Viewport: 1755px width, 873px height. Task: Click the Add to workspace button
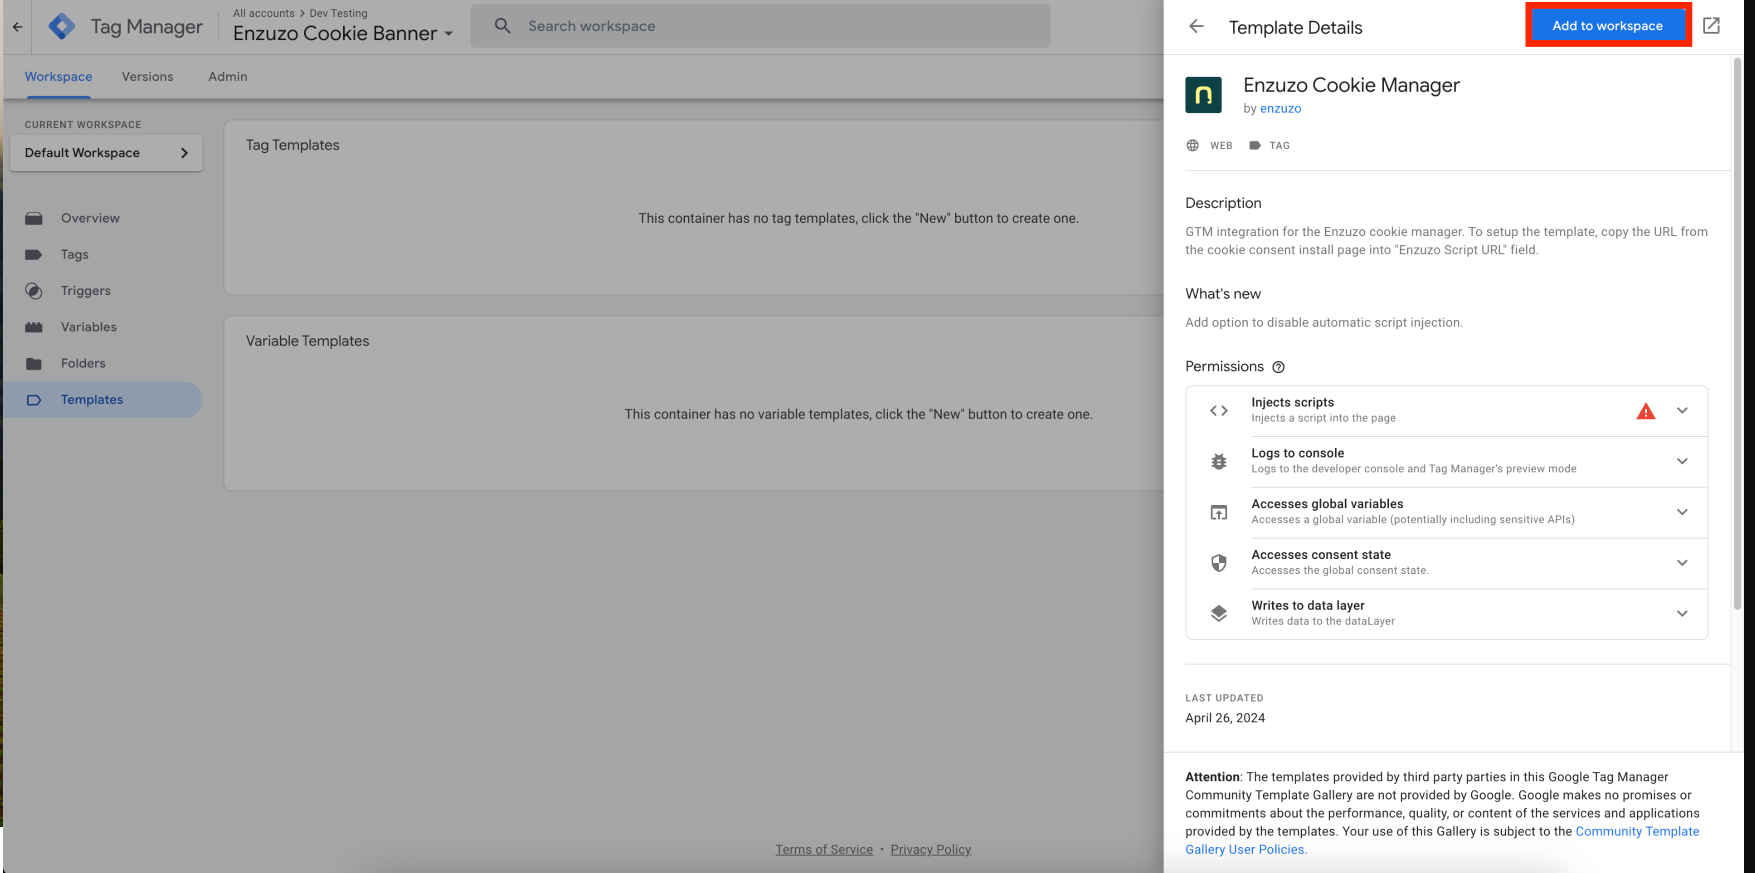pos(1607,26)
